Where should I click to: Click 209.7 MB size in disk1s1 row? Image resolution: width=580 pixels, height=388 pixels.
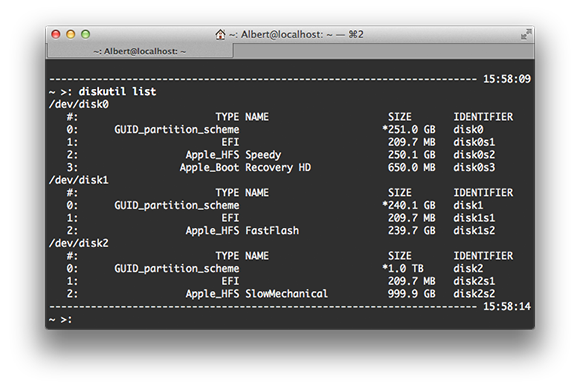412,218
